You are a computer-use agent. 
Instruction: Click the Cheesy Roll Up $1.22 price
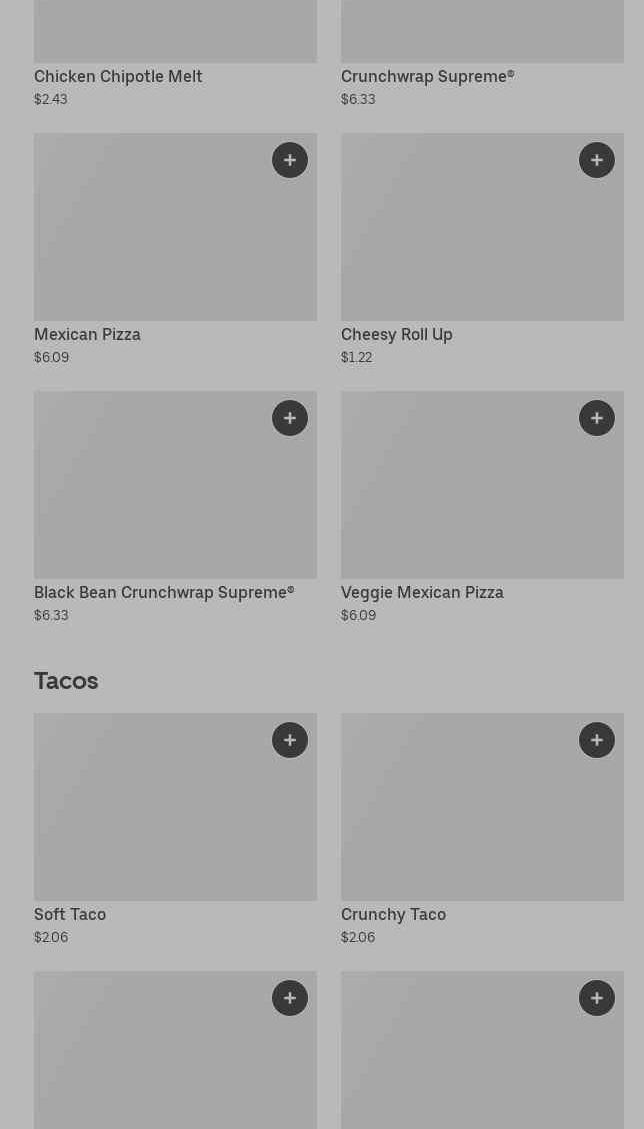356,357
